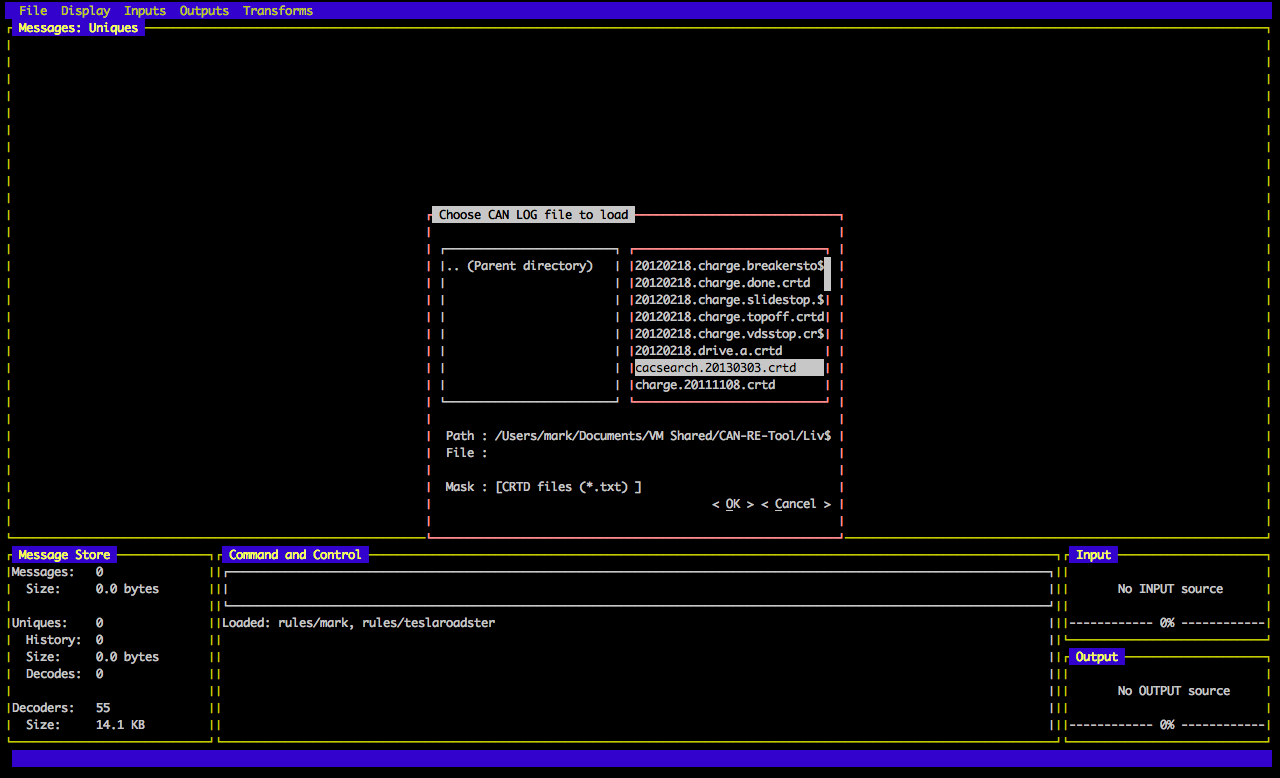Pick the 20120218.charge.topoff.crtd file
The height and width of the screenshot is (778, 1280).
pyautogui.click(x=728, y=317)
